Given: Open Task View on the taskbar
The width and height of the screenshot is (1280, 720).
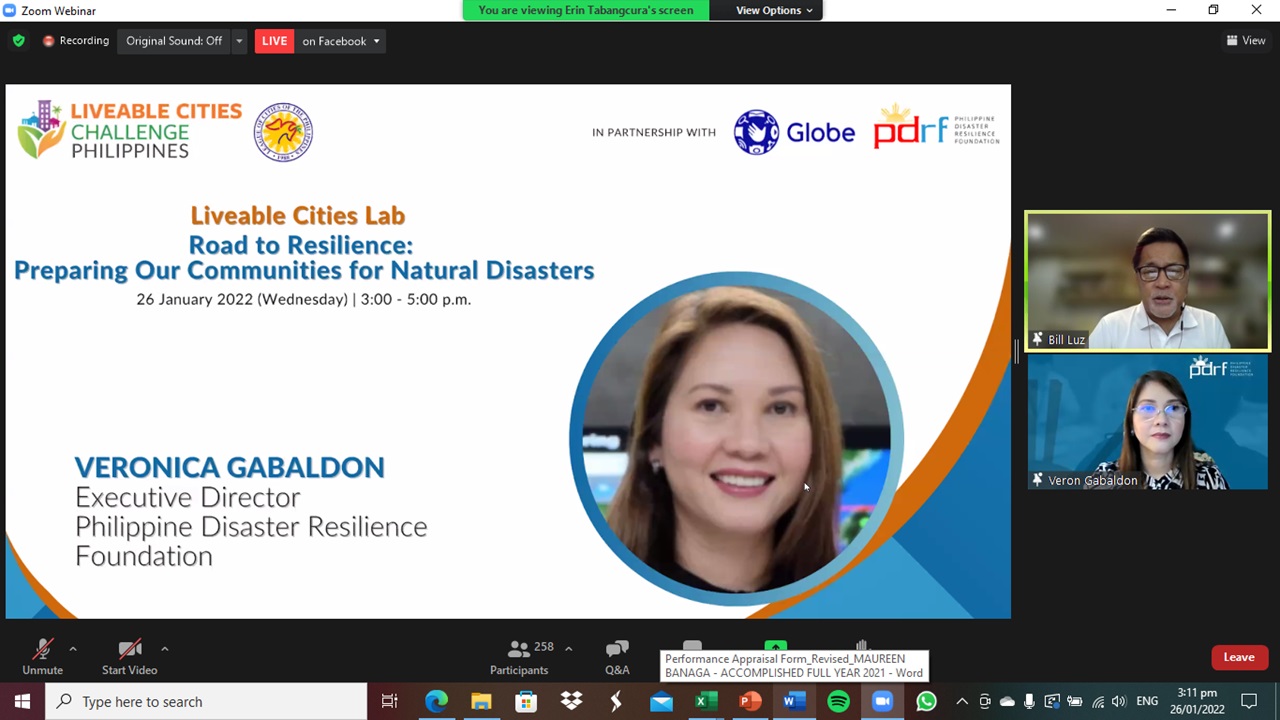Looking at the screenshot, I should point(390,701).
